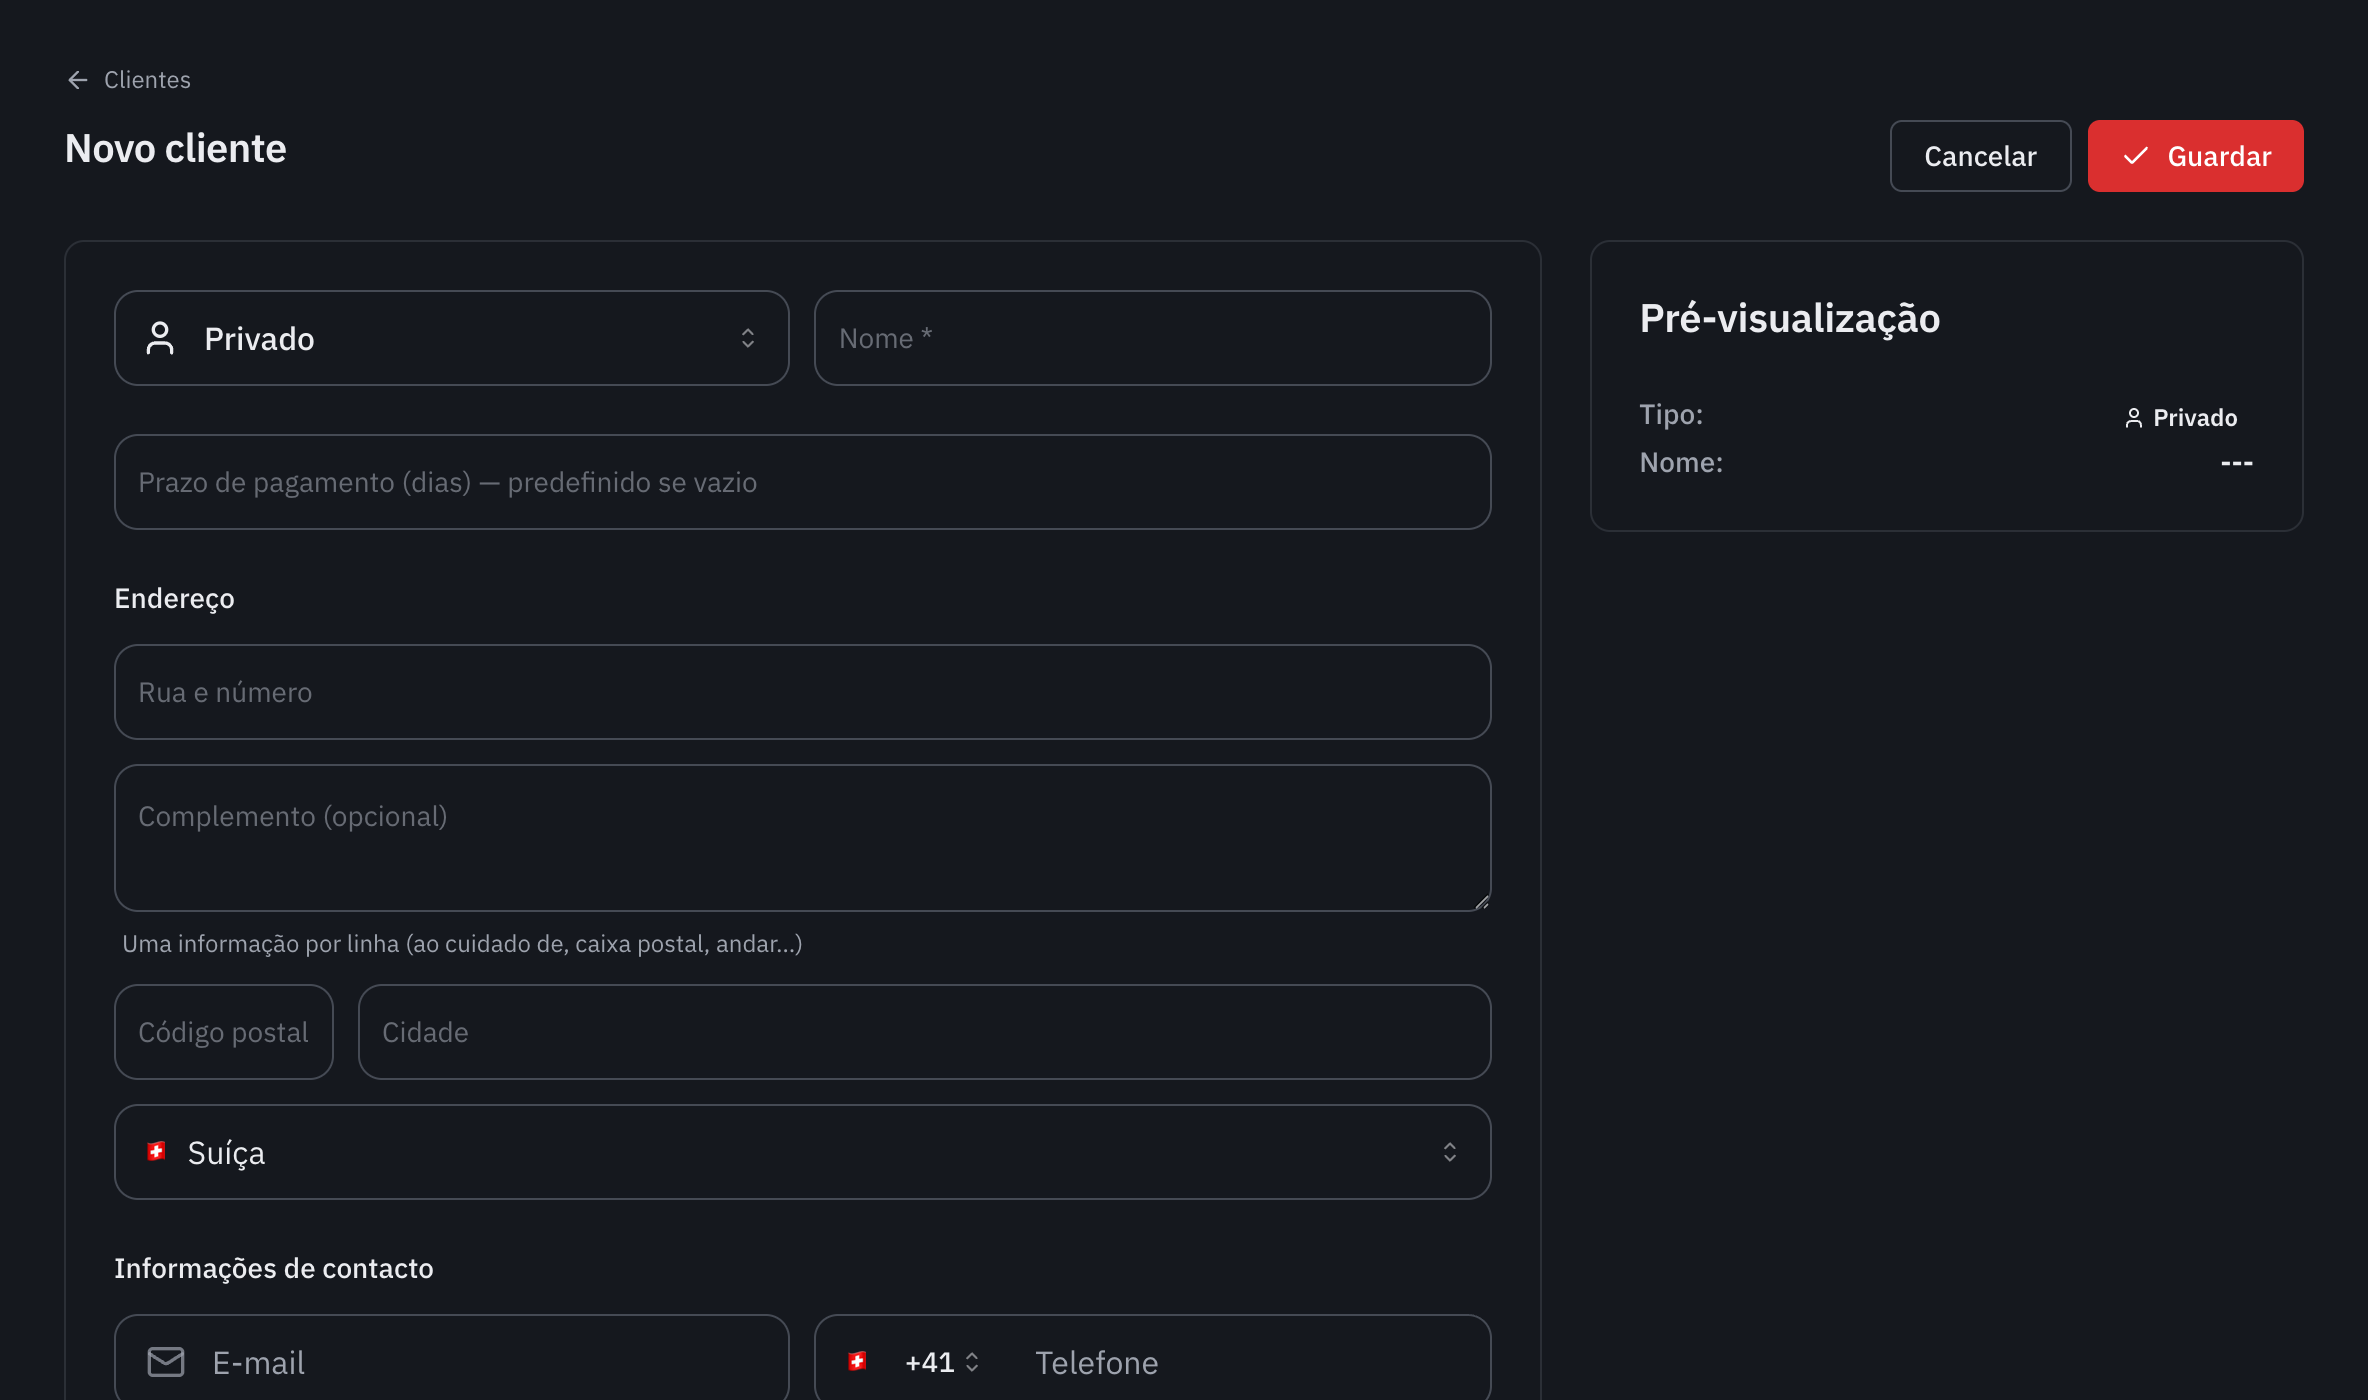Click the Prazo de pagamento (dias) field

802,482
